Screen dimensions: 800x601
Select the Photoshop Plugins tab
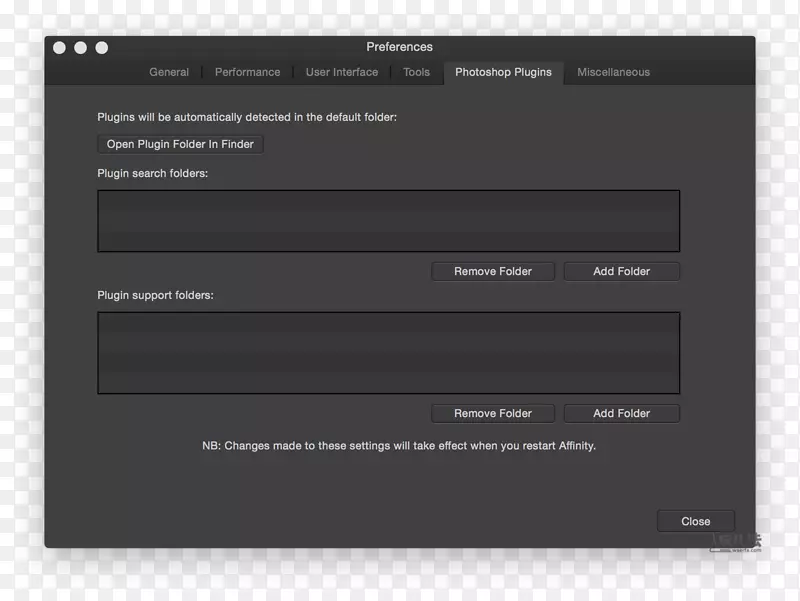(x=503, y=72)
